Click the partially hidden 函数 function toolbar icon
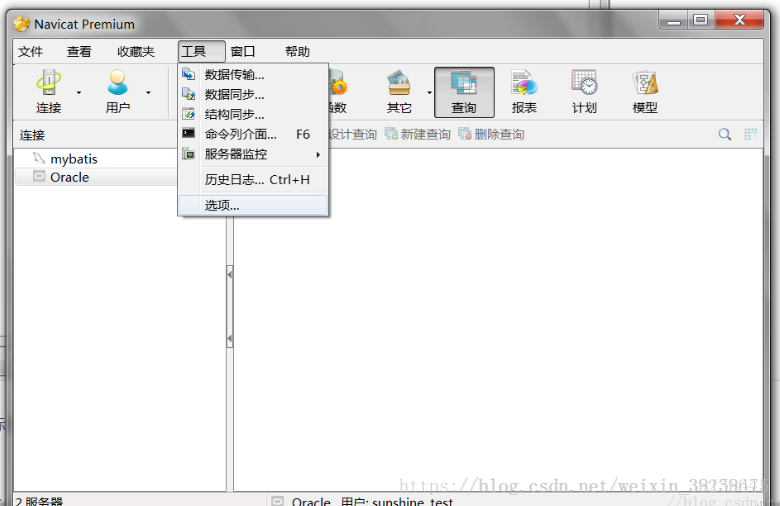Image resolution: width=780 pixels, height=506 pixels. [338, 92]
